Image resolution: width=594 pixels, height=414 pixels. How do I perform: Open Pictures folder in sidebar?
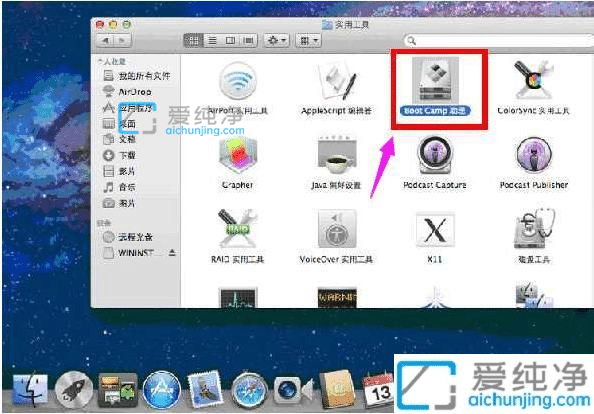pyautogui.click(x=120, y=203)
